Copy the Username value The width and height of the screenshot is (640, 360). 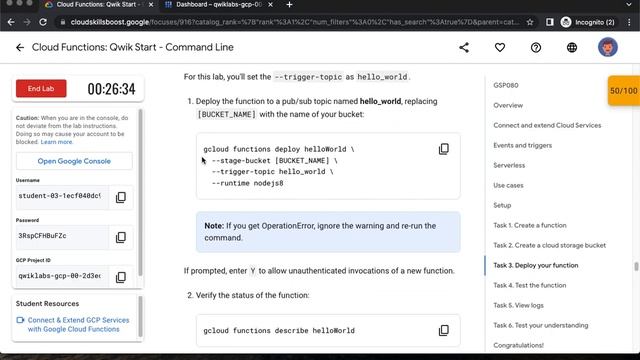pyautogui.click(x=121, y=197)
